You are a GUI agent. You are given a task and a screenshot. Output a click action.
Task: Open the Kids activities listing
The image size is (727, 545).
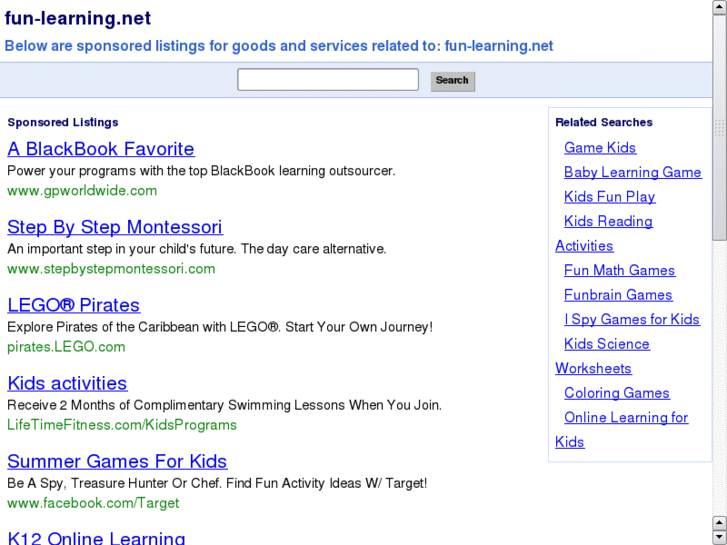[67, 383]
